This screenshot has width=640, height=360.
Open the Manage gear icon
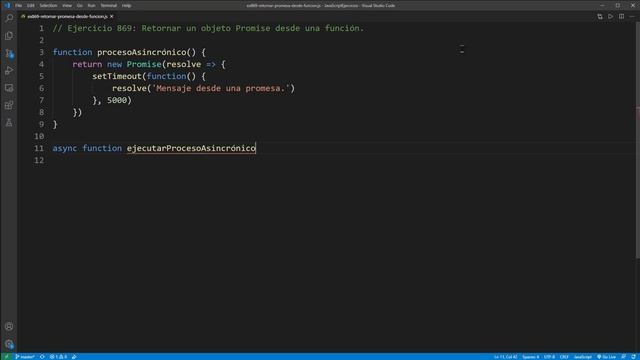pyautogui.click(x=9, y=344)
